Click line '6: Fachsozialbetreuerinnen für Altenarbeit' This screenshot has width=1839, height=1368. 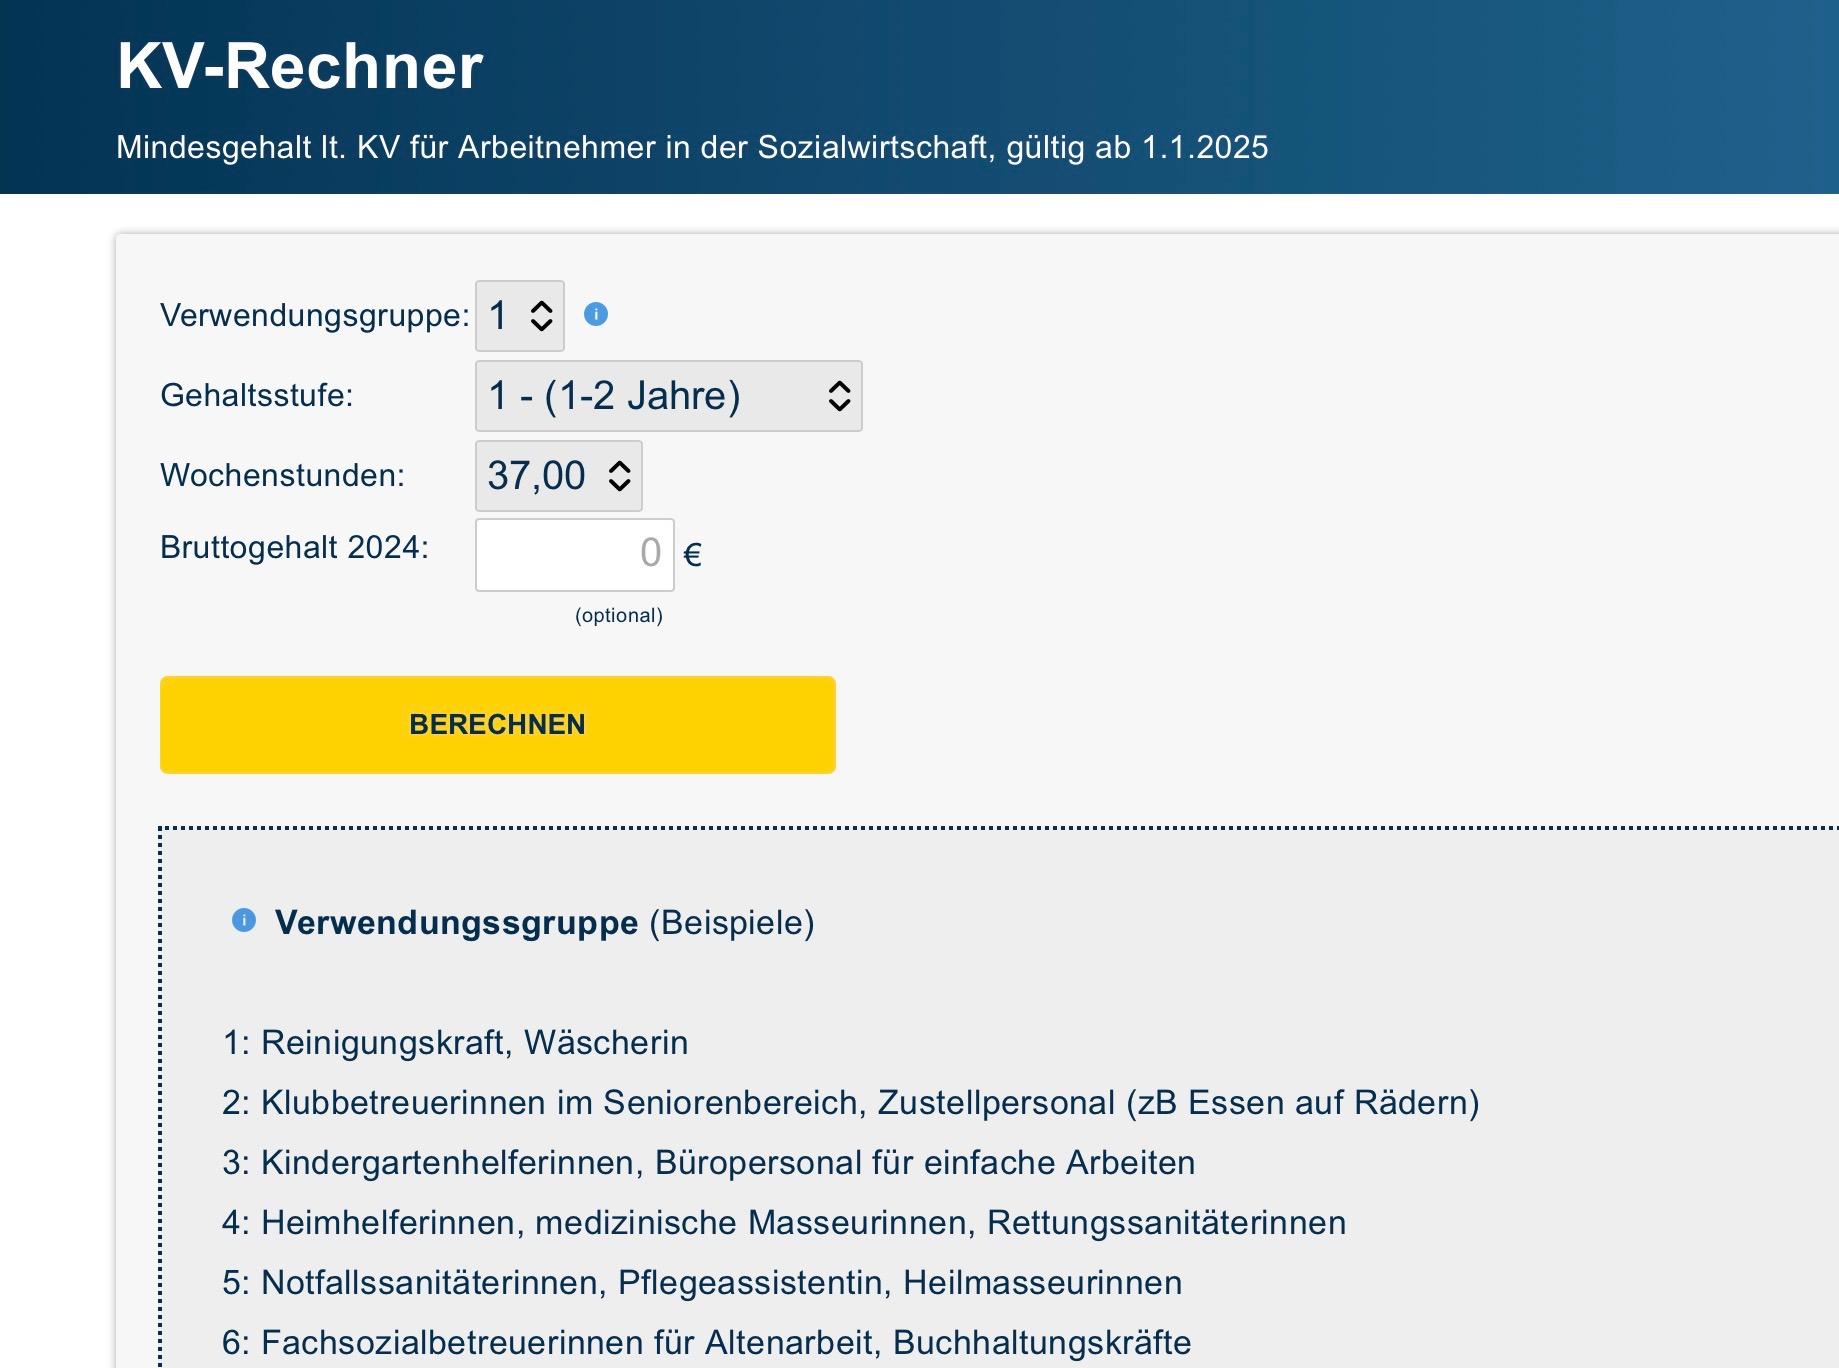[707, 1342]
